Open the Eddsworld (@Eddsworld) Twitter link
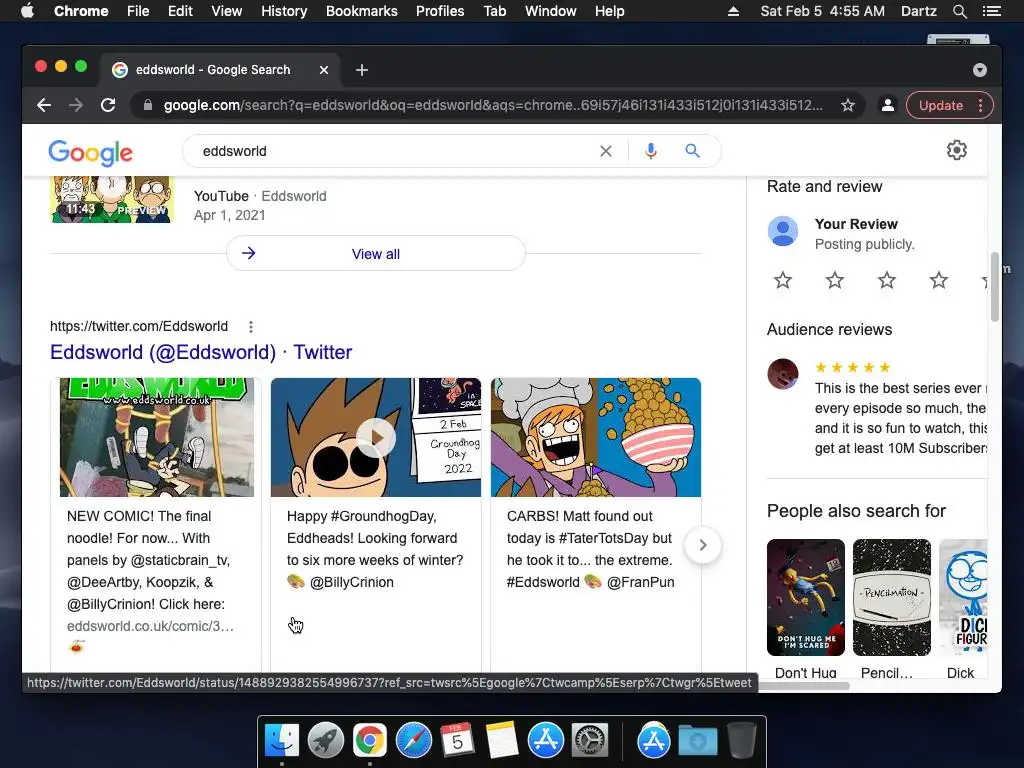Image resolution: width=1024 pixels, height=768 pixels. pos(201,352)
